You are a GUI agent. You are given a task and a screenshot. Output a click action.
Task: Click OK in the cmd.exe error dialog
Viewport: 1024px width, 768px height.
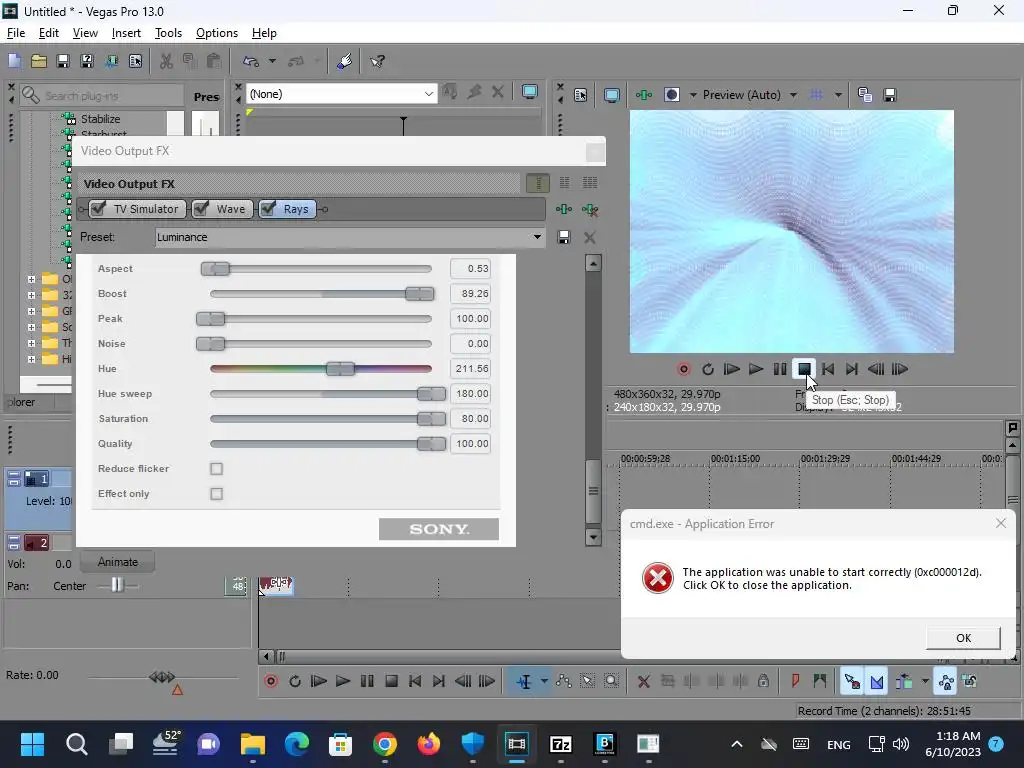click(x=963, y=638)
